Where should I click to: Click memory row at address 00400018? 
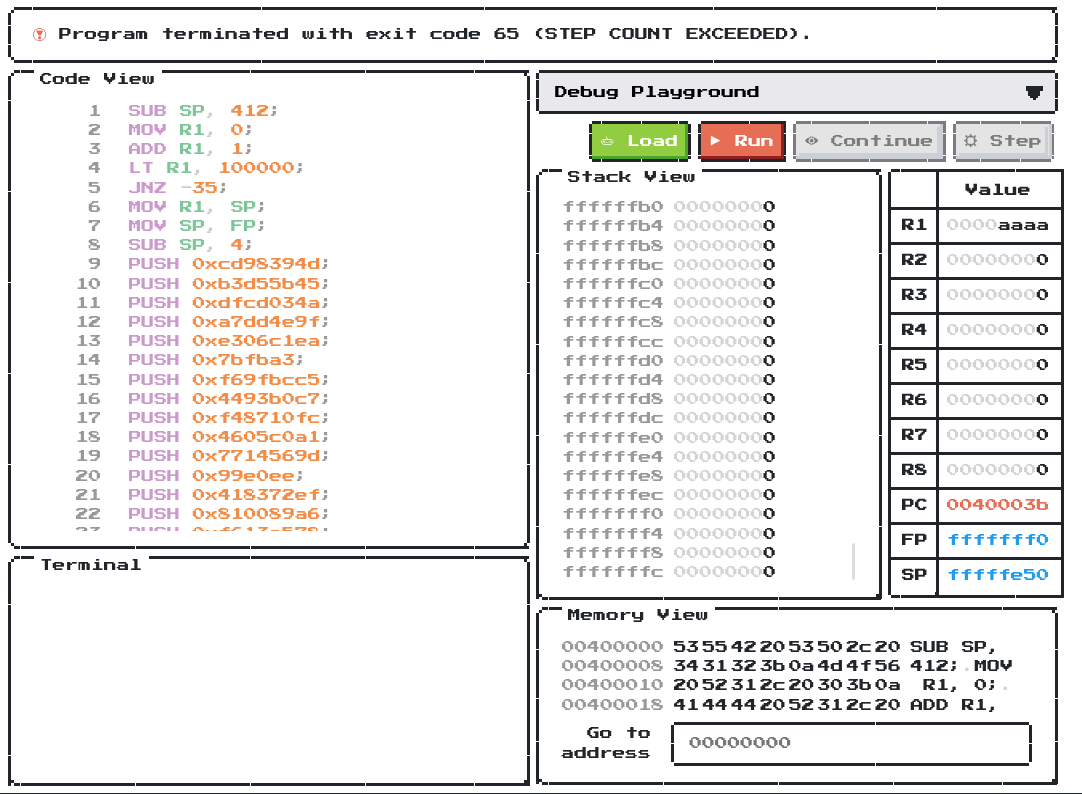tap(780, 705)
